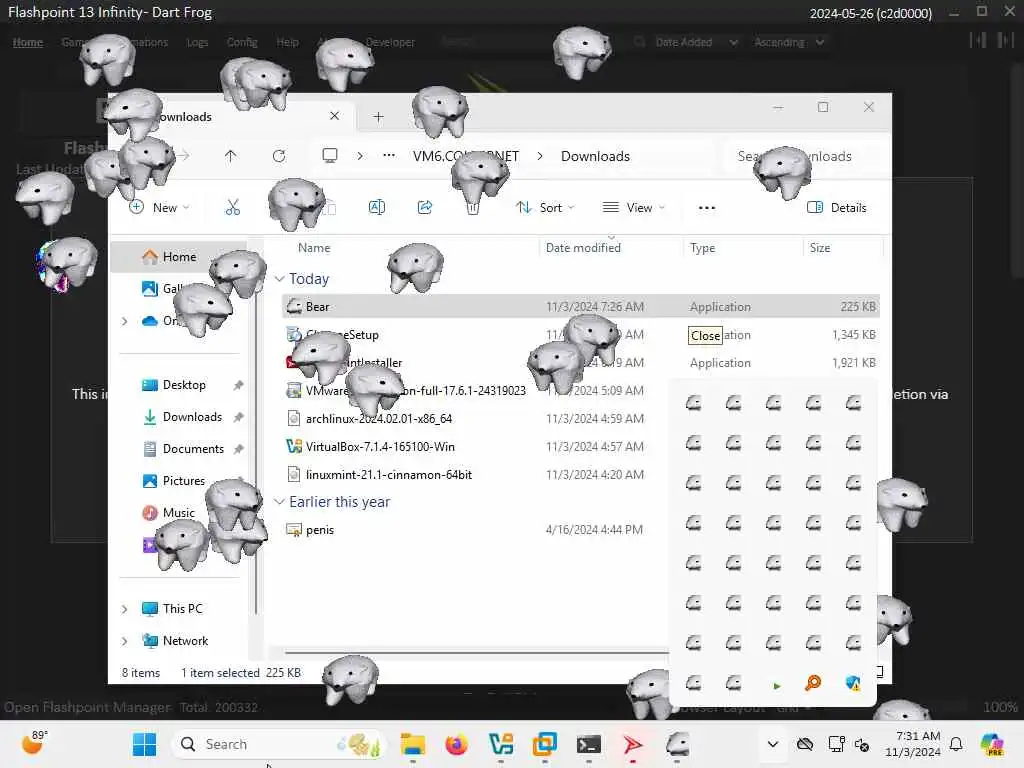Sort by the Size column header
The height and width of the screenshot is (768, 1024).
pyautogui.click(x=820, y=248)
